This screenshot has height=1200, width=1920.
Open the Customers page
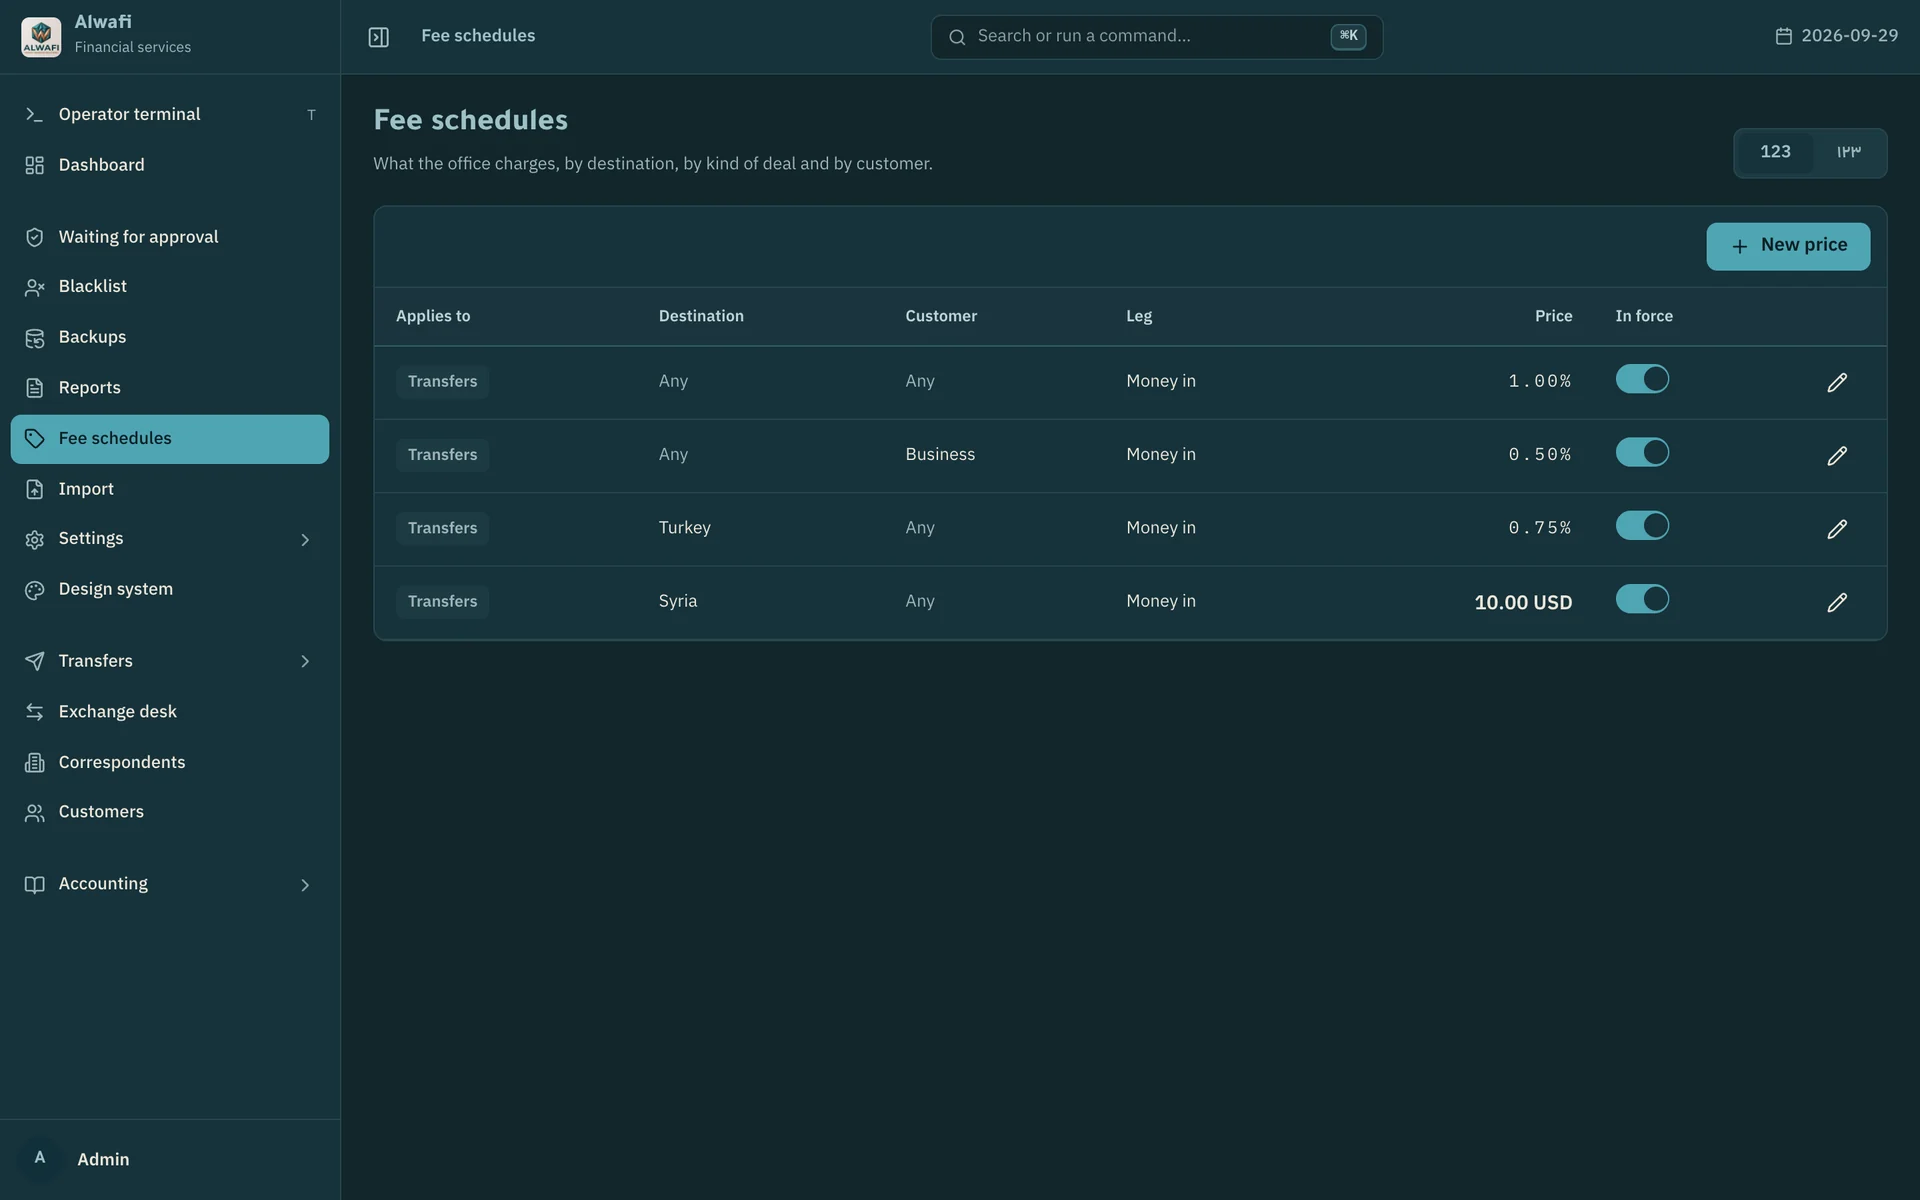pos(170,813)
